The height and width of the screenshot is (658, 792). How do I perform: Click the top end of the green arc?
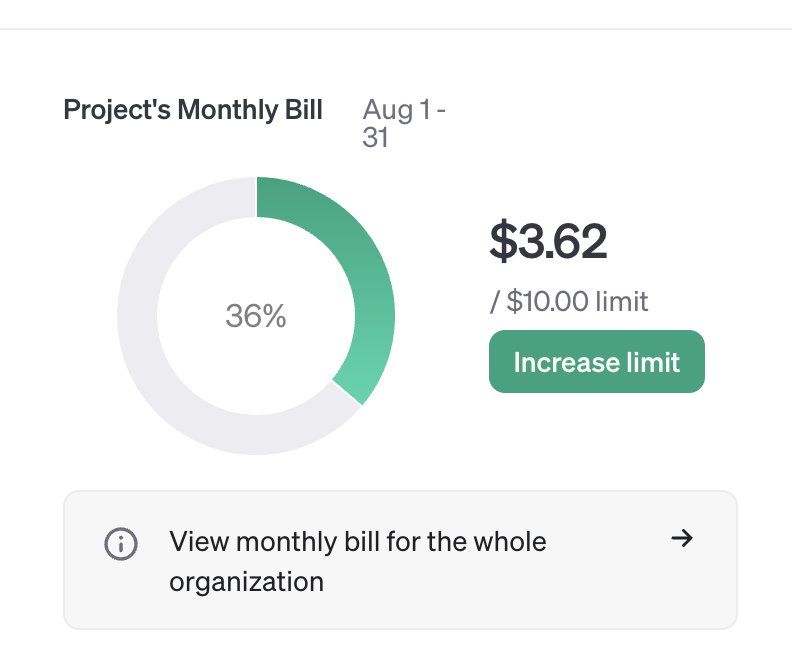pos(264,196)
